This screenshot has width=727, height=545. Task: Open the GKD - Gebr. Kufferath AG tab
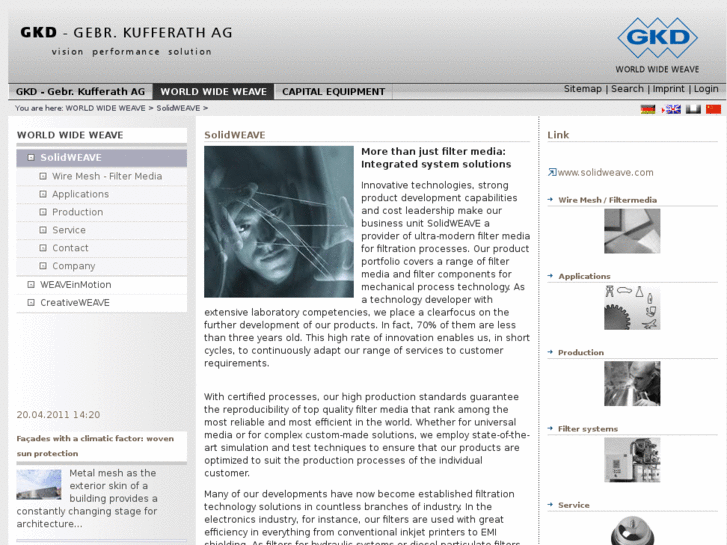pyautogui.click(x=80, y=92)
